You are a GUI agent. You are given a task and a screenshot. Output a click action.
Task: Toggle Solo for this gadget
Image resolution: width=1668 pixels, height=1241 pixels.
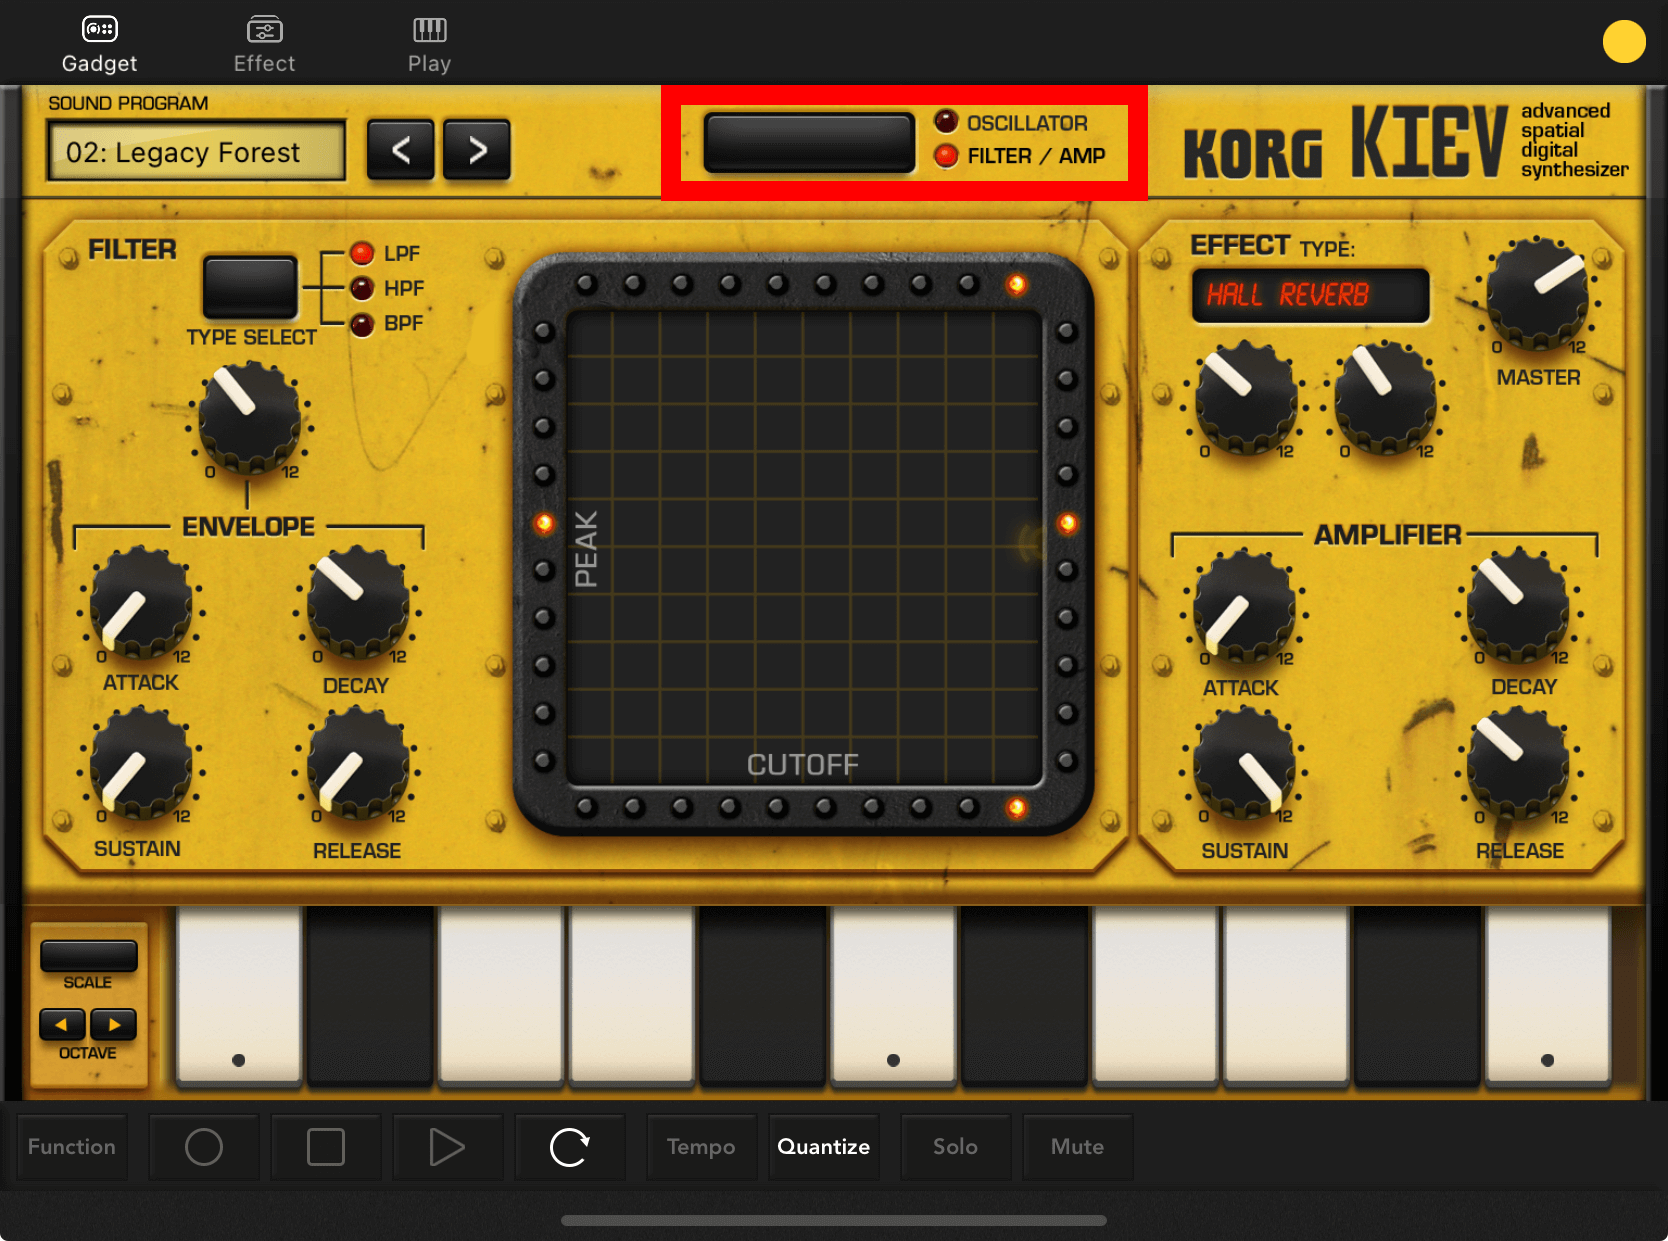[955, 1147]
